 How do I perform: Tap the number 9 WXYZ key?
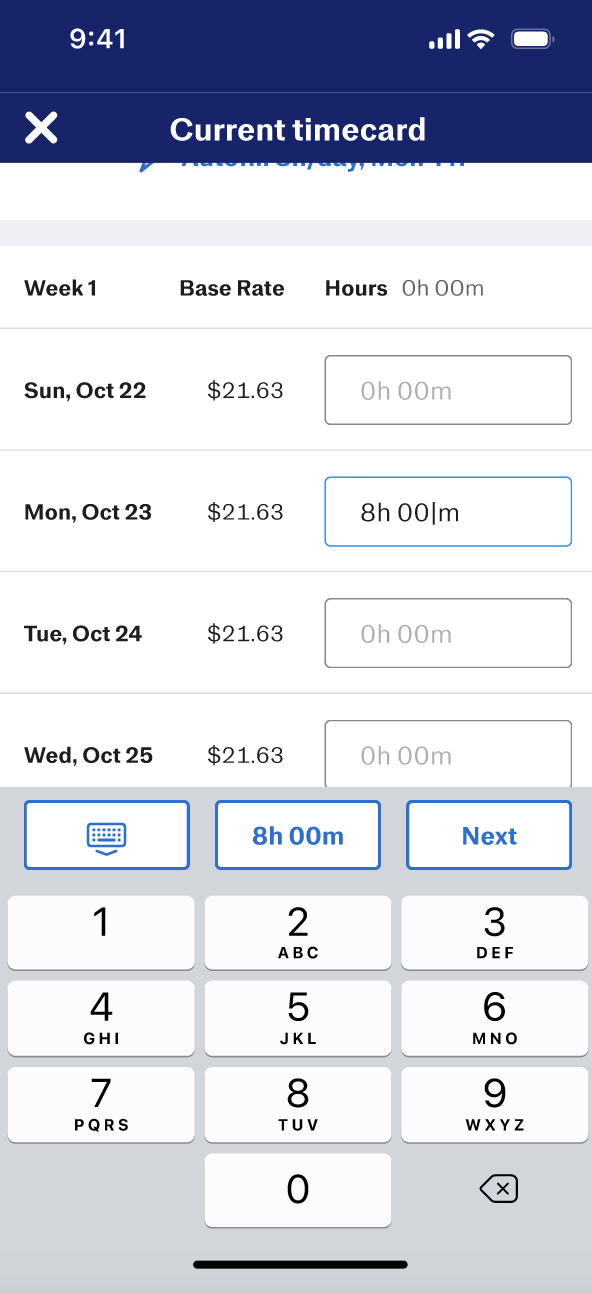[x=495, y=1105]
